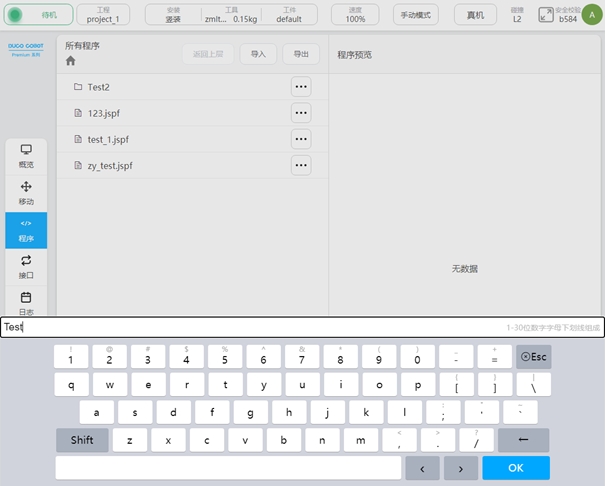Open the 接口 interface sidebar icon
This screenshot has width=605, height=486.
pos(26,266)
